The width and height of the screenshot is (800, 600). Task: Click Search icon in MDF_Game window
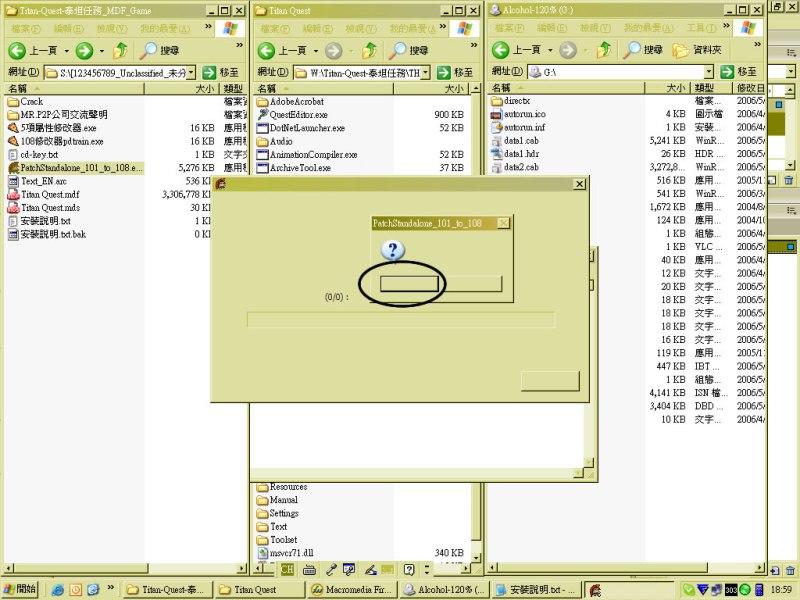[x=148, y=50]
